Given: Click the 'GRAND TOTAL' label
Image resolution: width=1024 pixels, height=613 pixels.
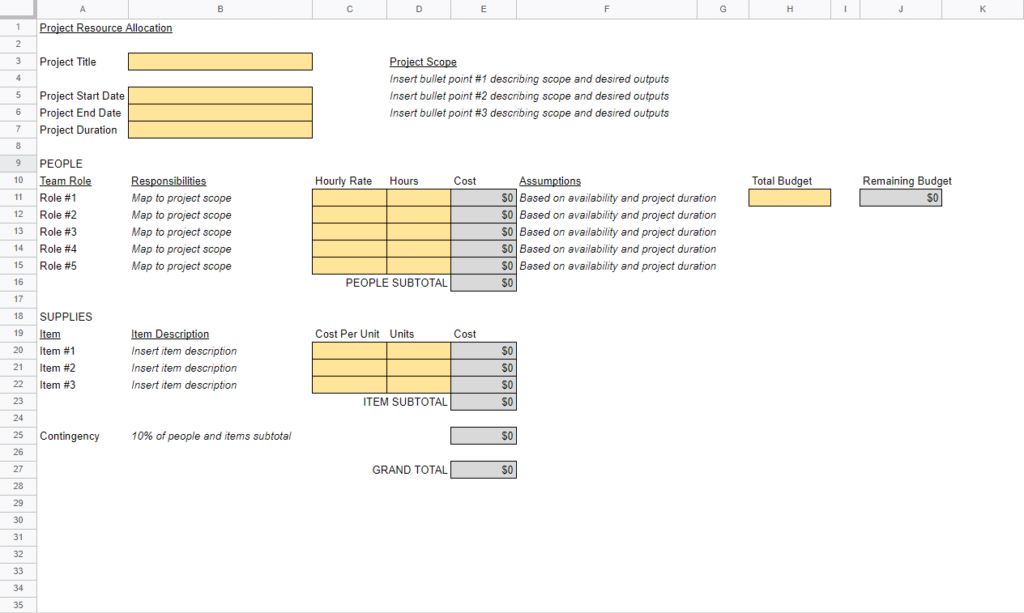Looking at the screenshot, I should [x=409, y=469].
